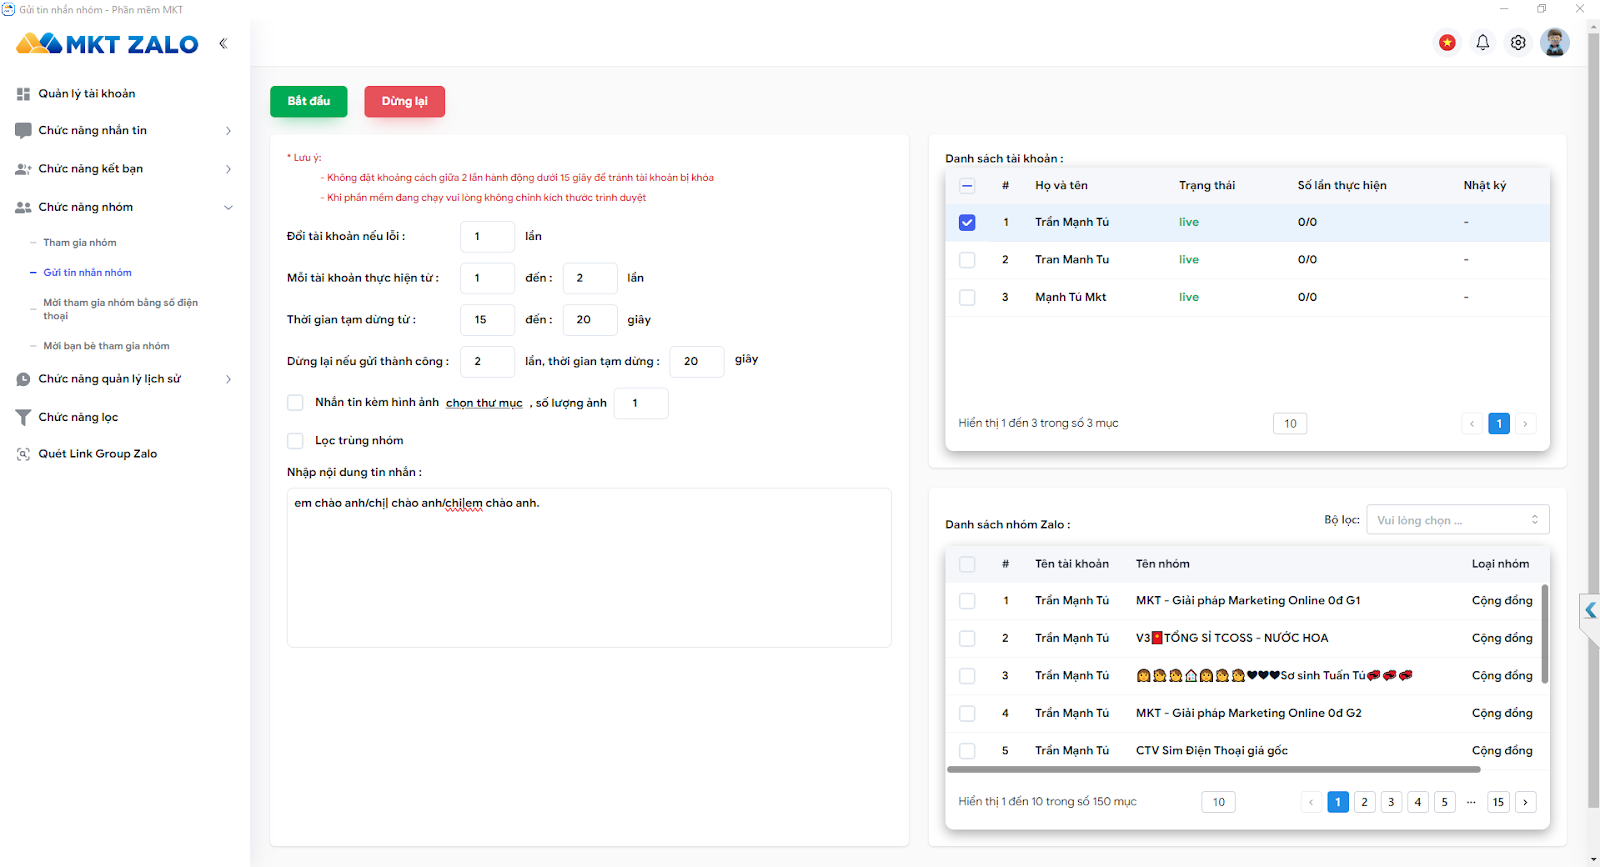Collapse Chức năng nhóm menu chevron

coord(228,208)
